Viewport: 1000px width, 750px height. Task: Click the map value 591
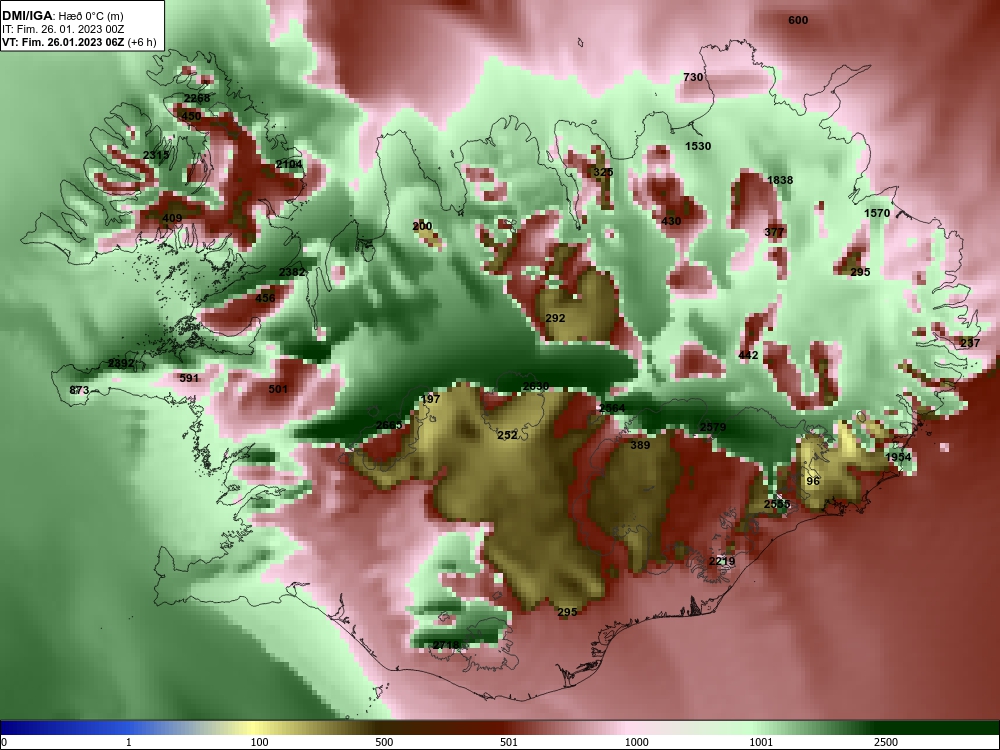click(x=189, y=378)
